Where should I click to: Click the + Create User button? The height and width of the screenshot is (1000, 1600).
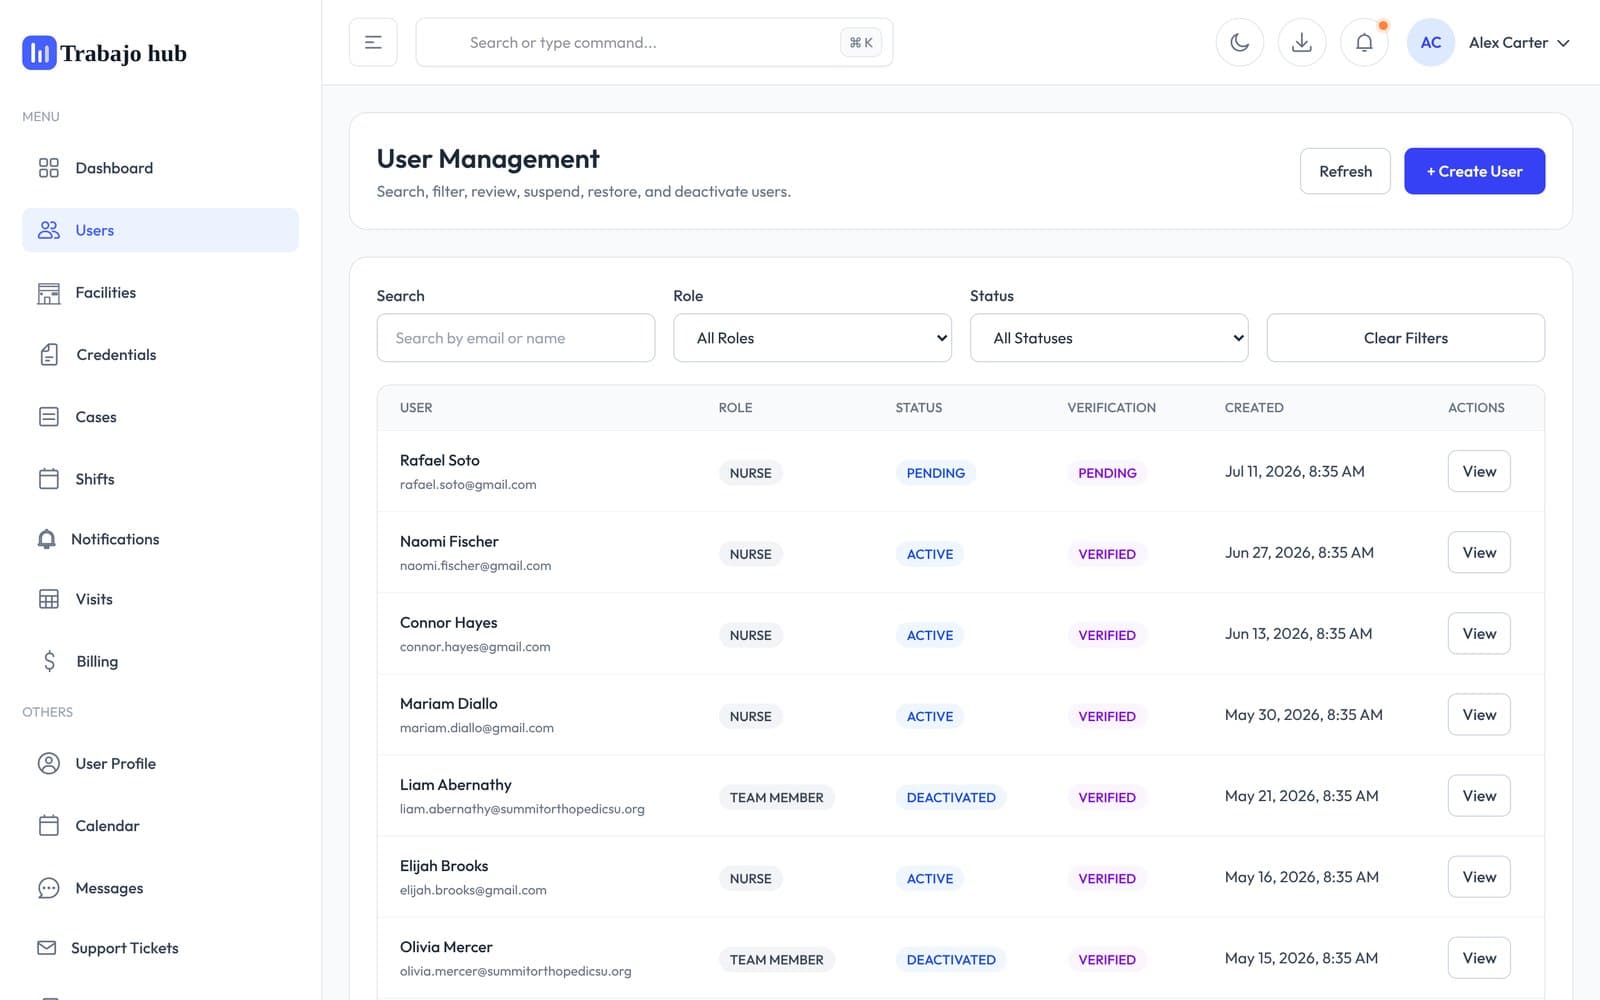point(1474,171)
